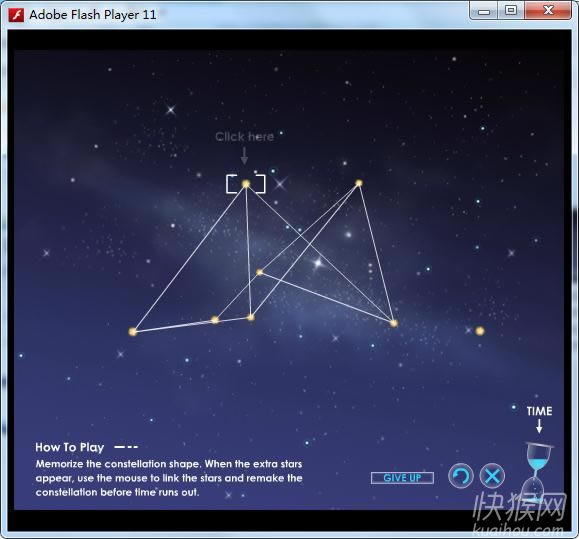
Task: Click the round blue X cancel icon
Action: pos(492,476)
